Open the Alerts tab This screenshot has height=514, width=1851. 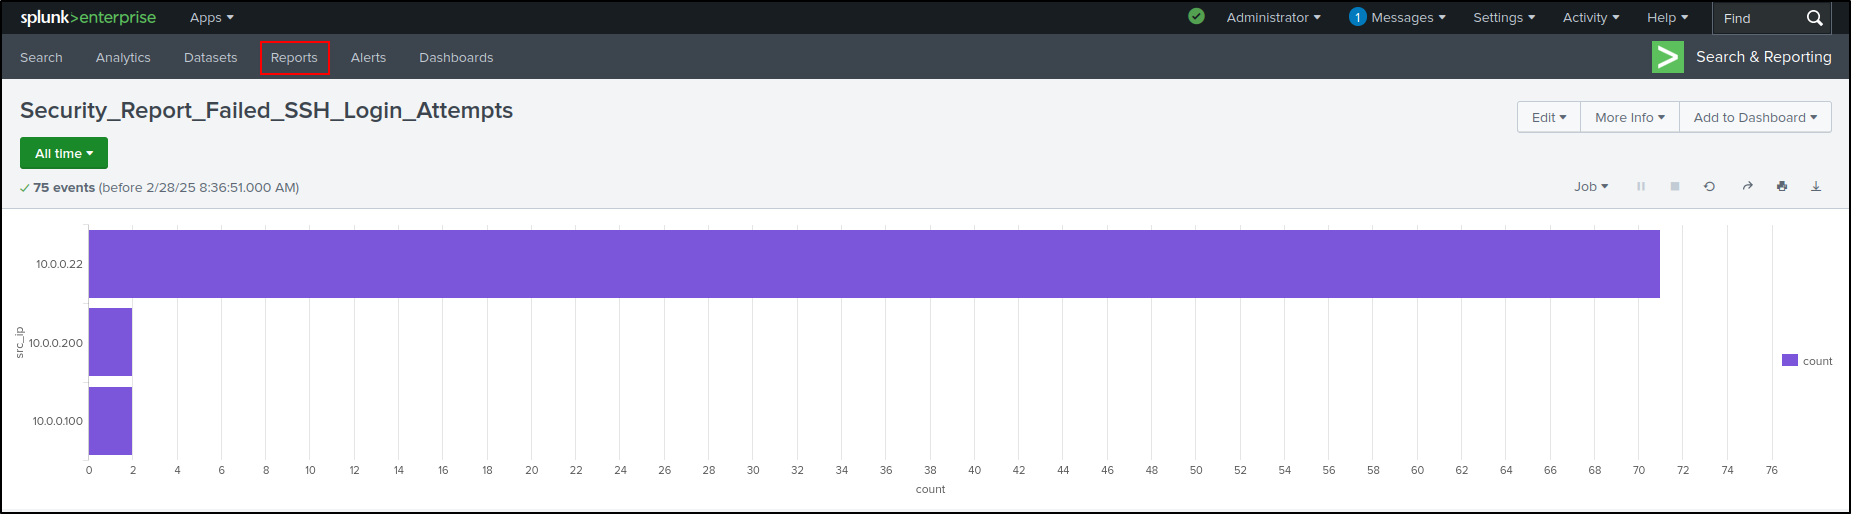tap(368, 58)
